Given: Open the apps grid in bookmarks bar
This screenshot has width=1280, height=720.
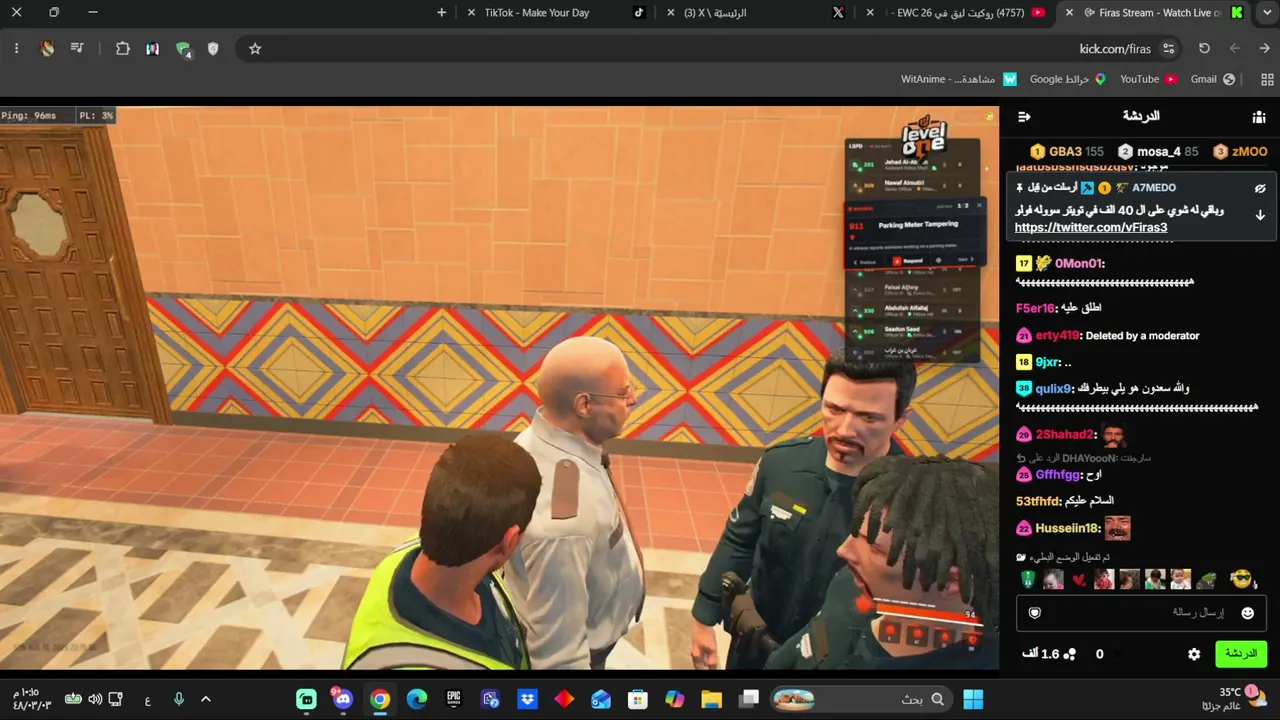Looking at the screenshot, I should [1267, 79].
